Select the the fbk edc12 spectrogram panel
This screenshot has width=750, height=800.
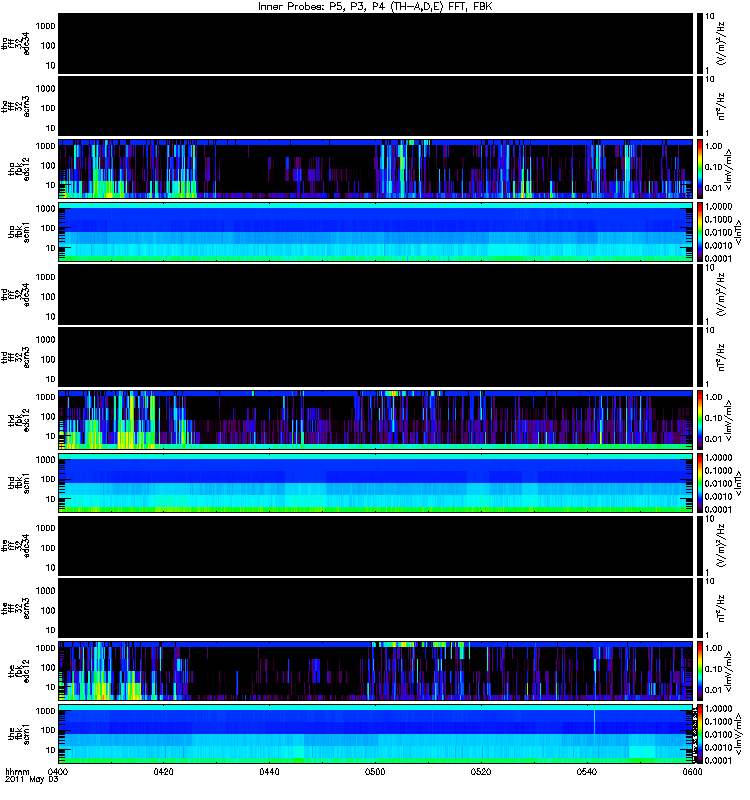[376, 671]
